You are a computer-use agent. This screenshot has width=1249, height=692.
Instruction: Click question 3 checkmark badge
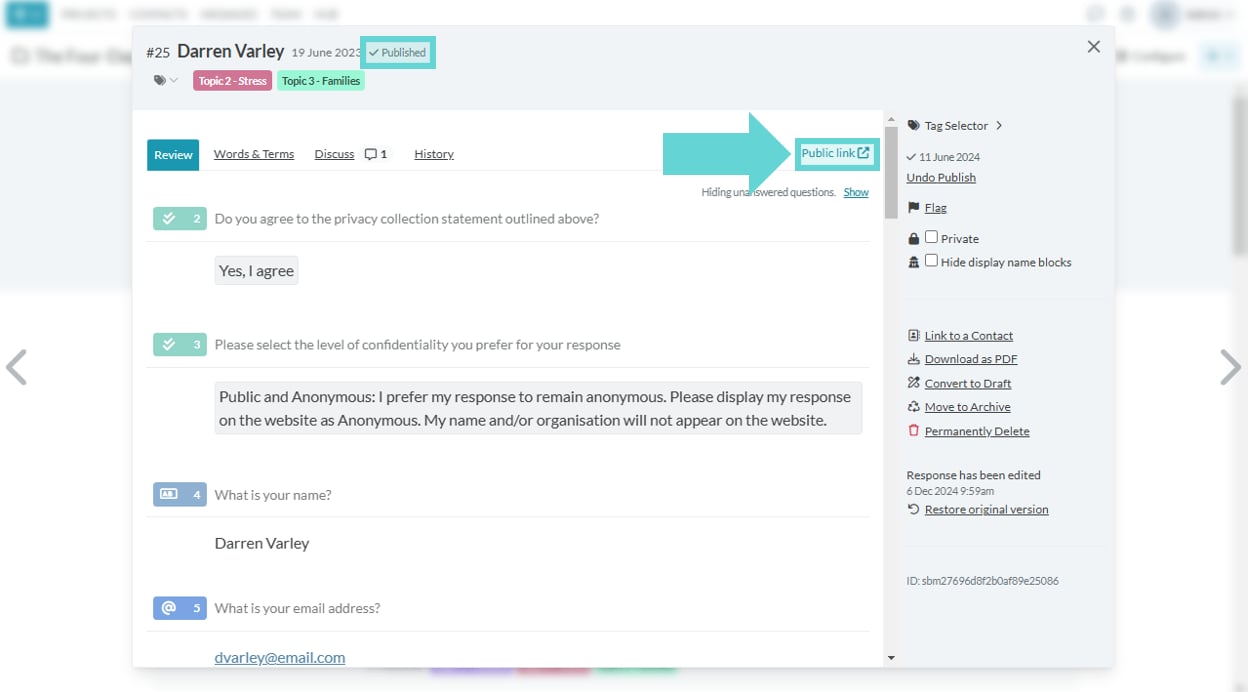coord(180,344)
